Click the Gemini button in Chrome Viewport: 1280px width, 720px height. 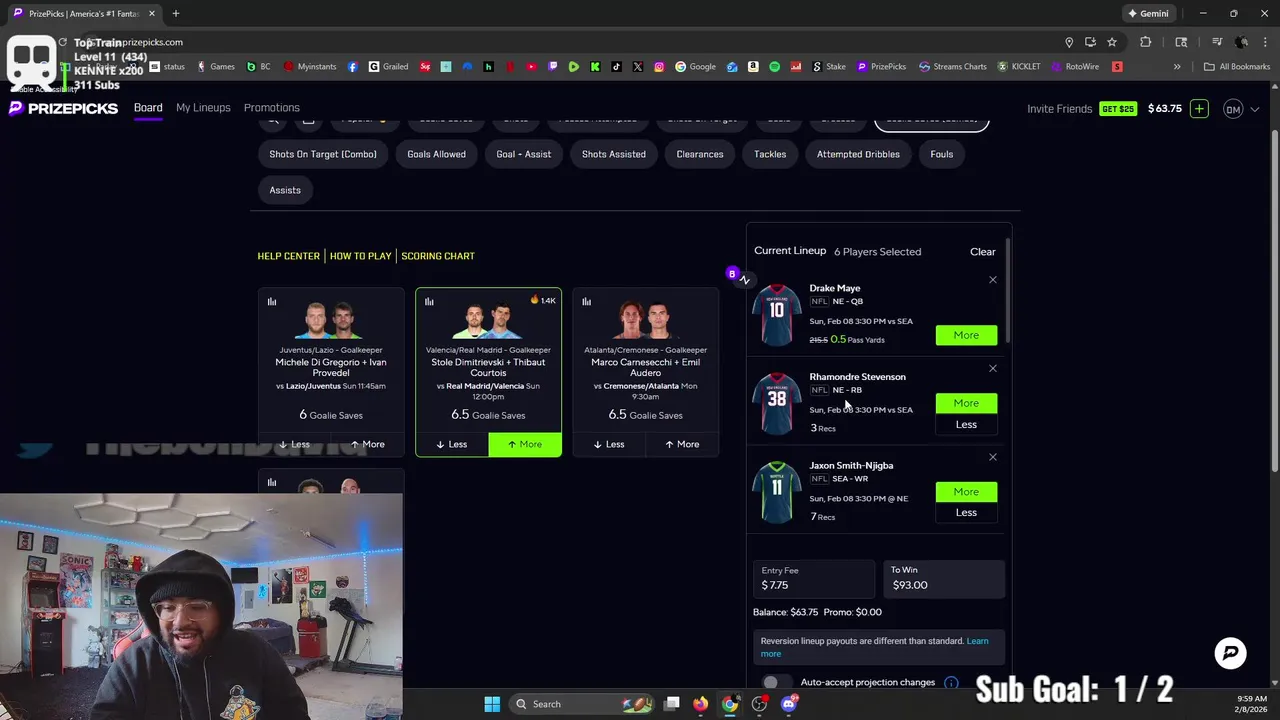pos(1148,14)
